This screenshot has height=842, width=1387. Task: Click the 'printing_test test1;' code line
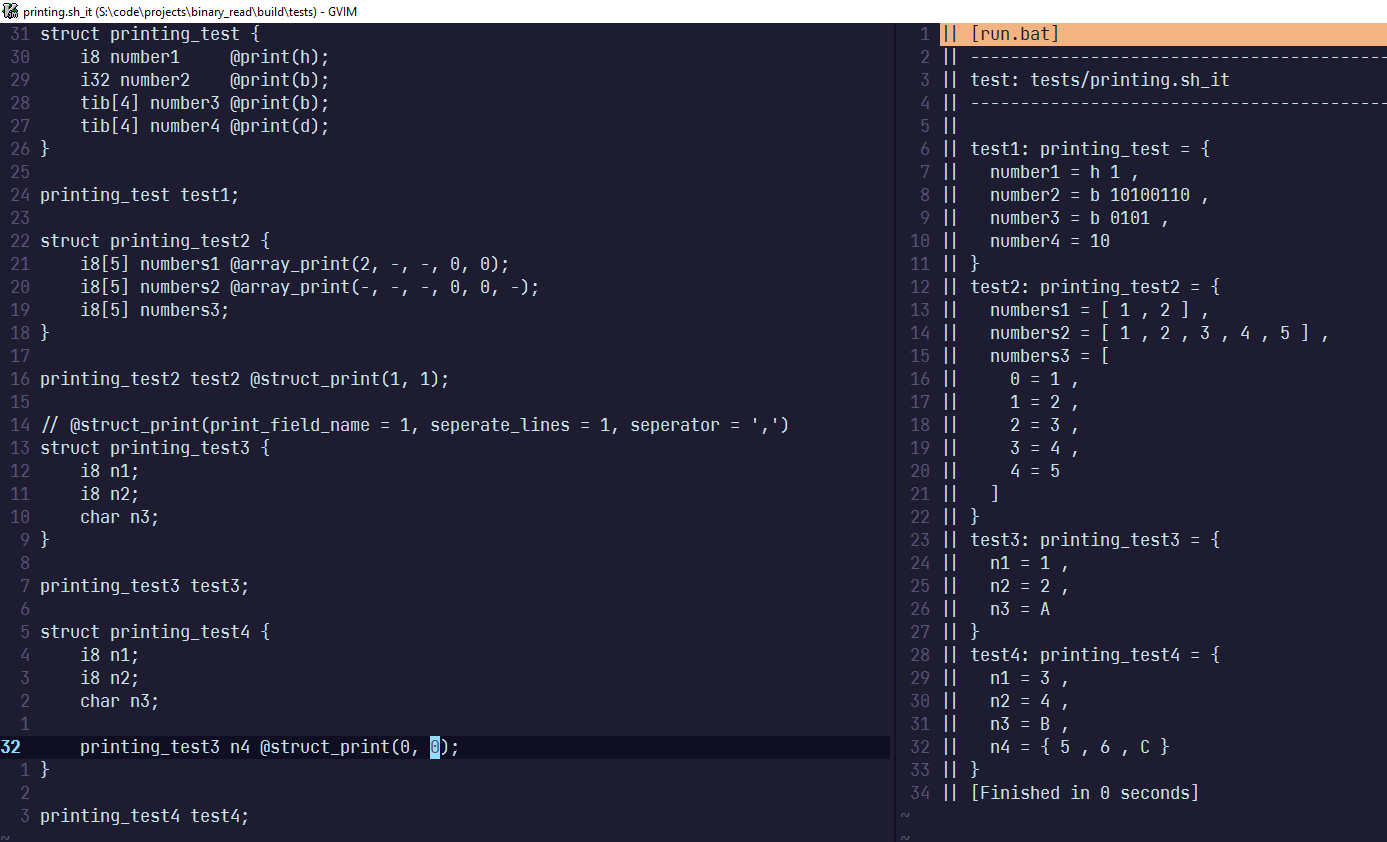pos(139,195)
